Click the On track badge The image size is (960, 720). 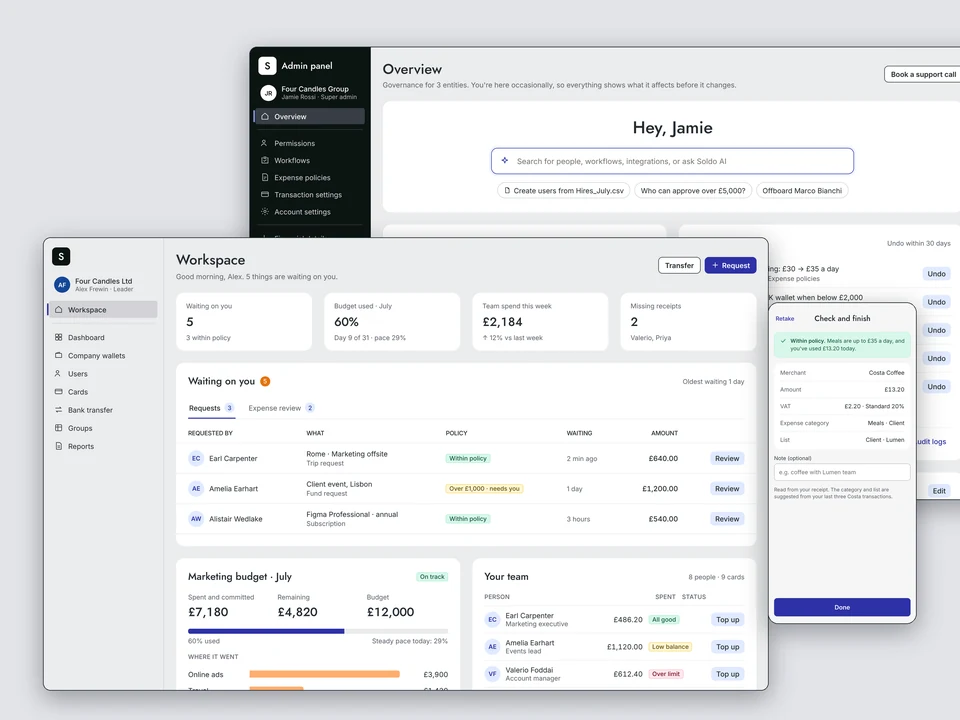tap(432, 577)
